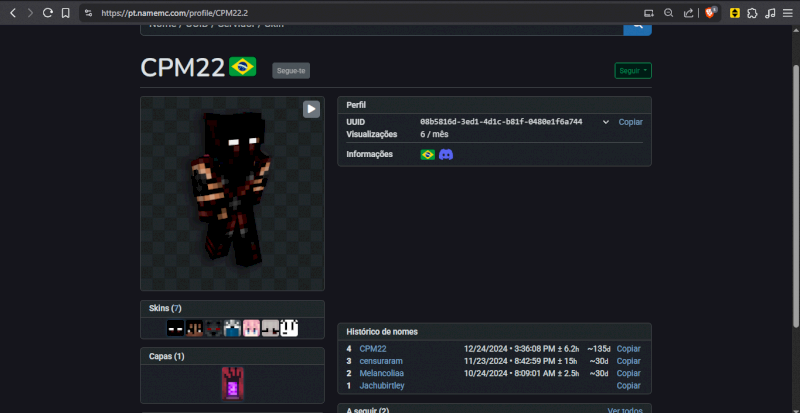800x413 pixels.
Task: Open the Seguir dropdown button
Action: coord(633,70)
